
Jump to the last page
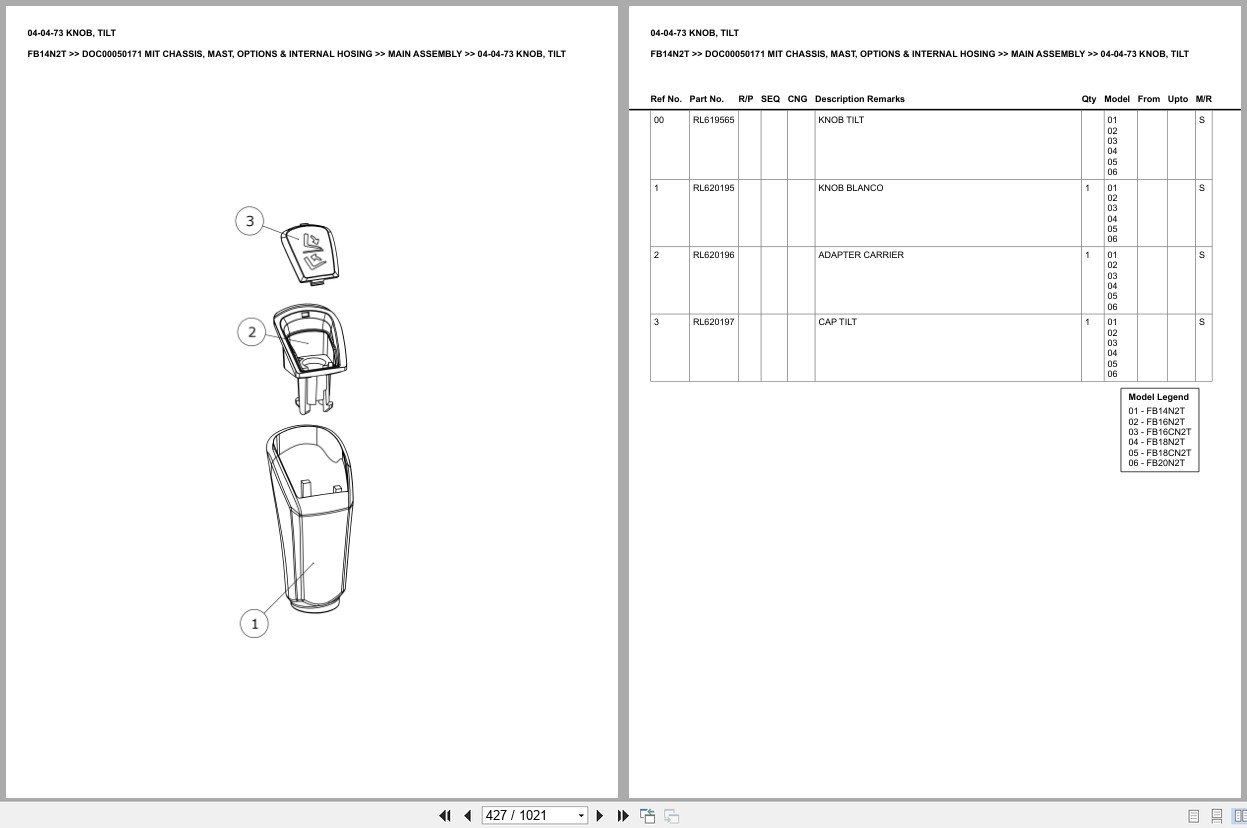(623, 816)
